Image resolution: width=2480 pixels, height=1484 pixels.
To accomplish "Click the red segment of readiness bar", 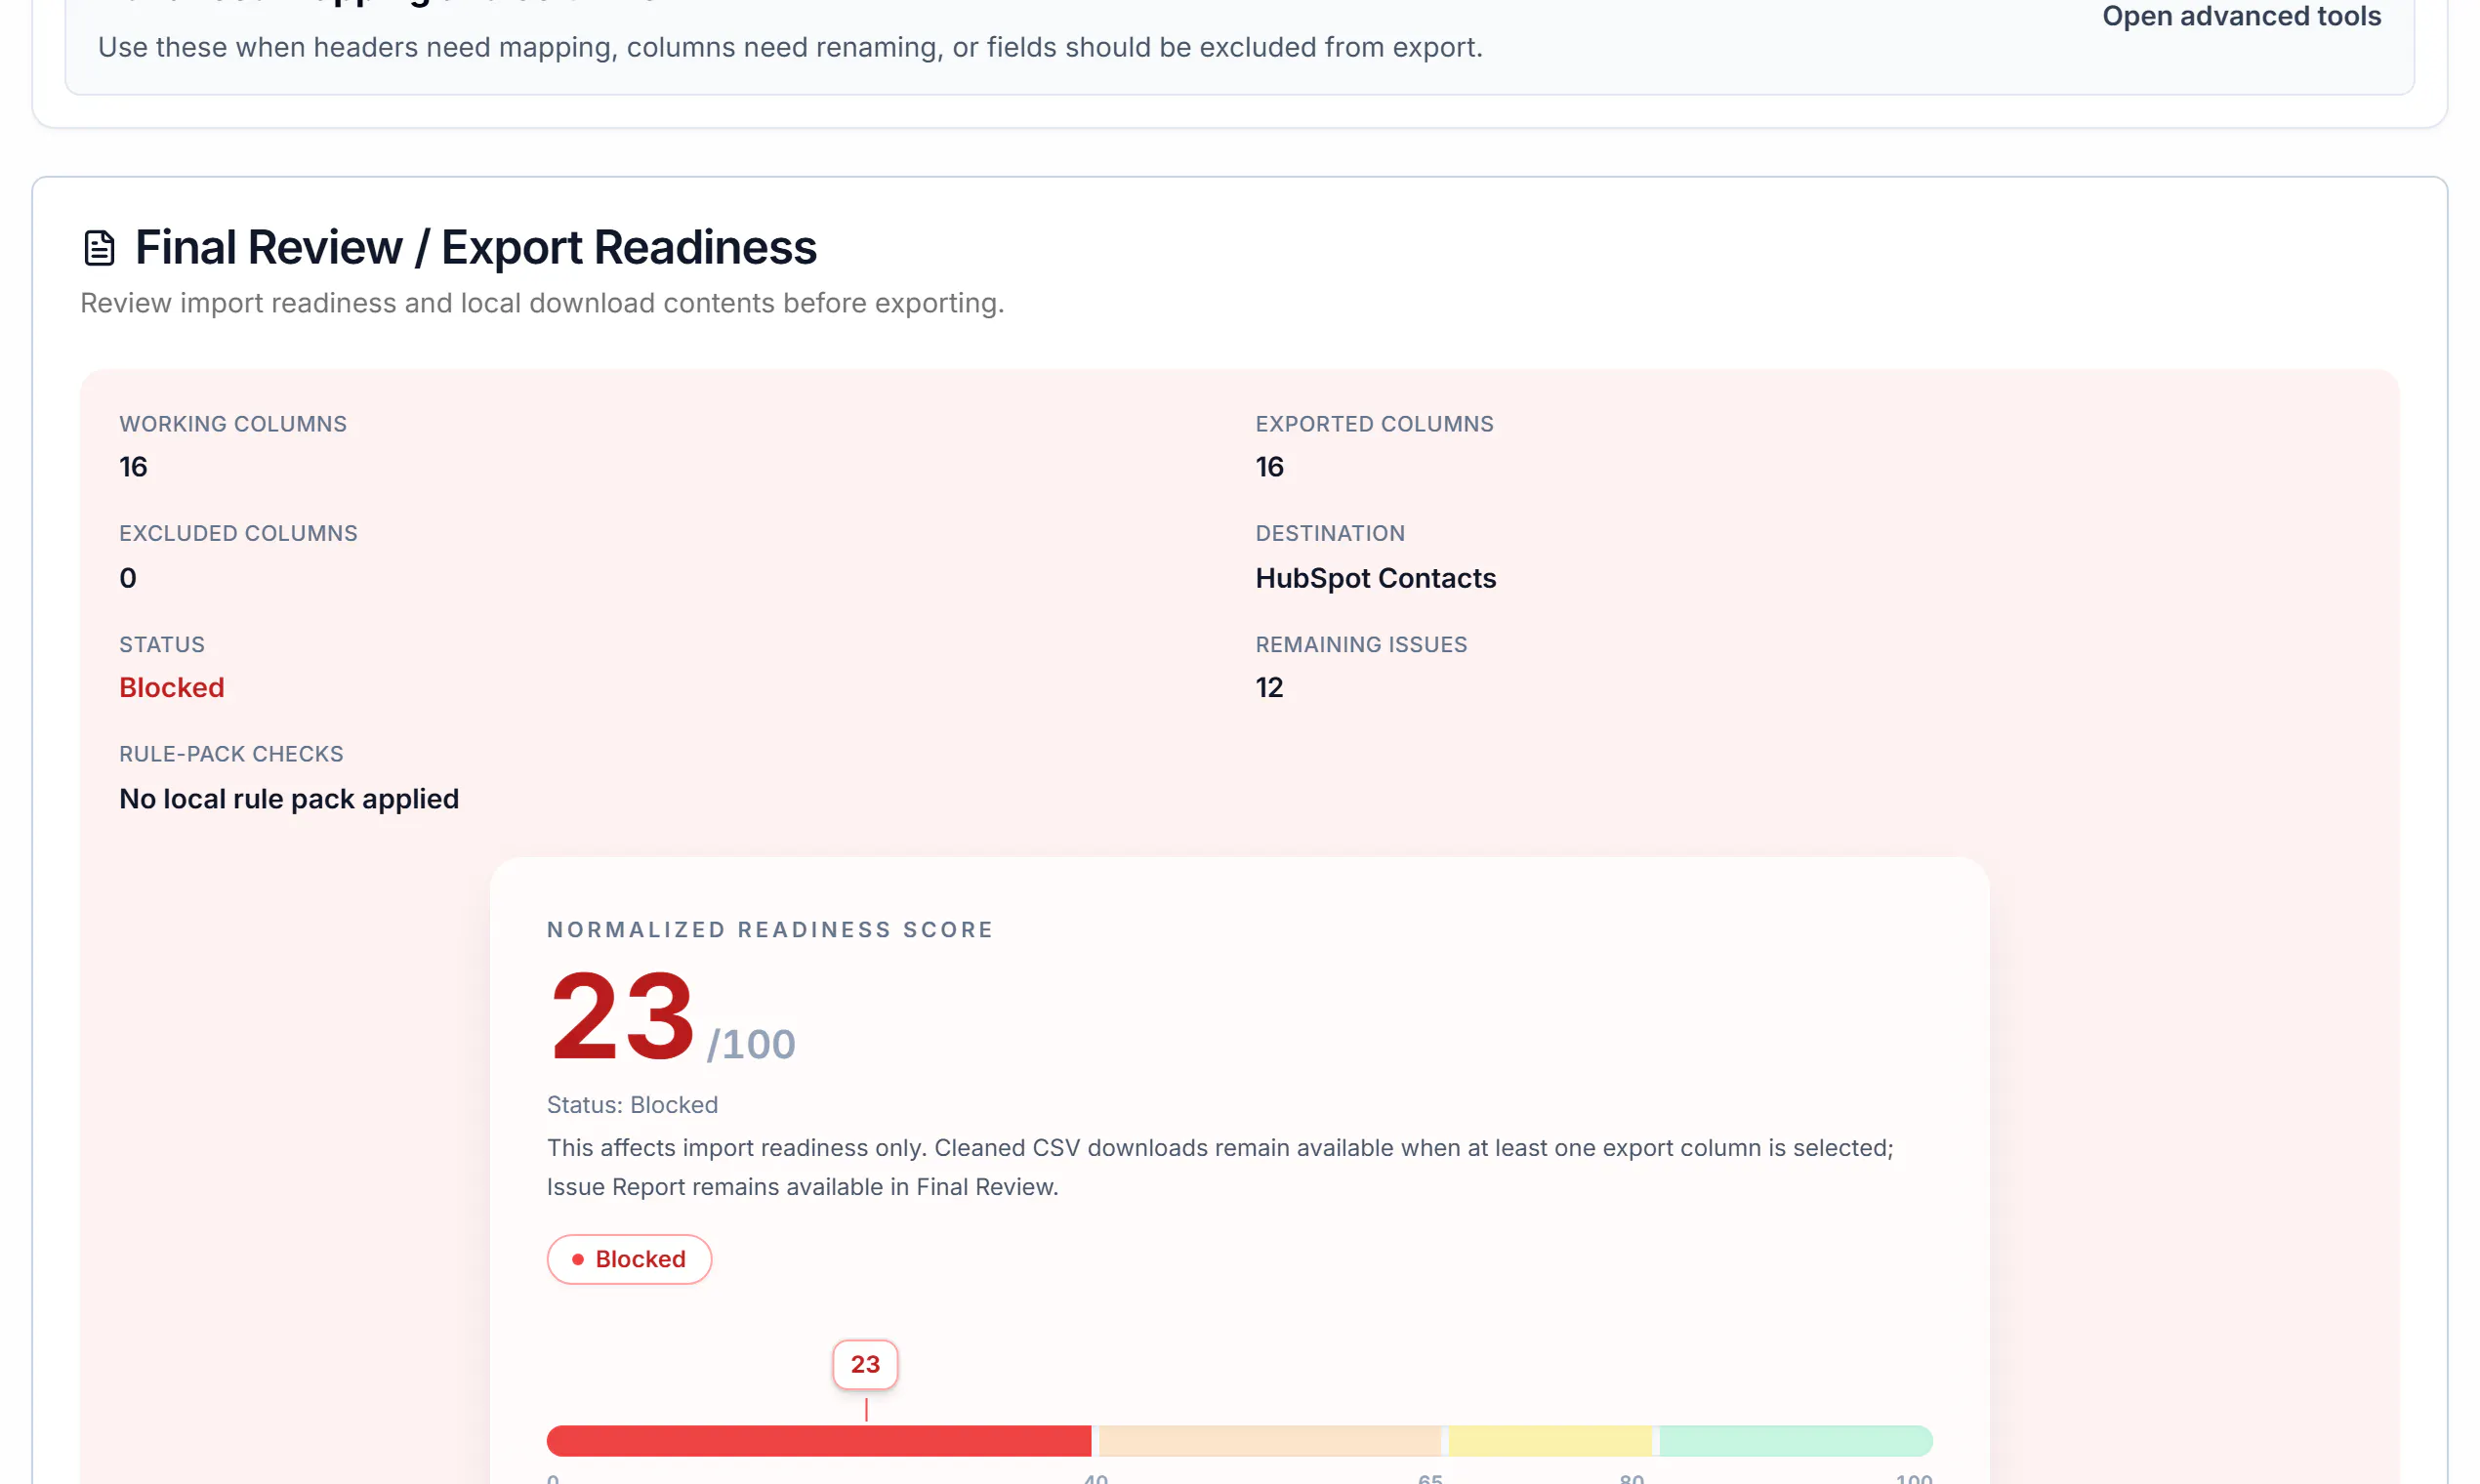I will click(819, 1441).
